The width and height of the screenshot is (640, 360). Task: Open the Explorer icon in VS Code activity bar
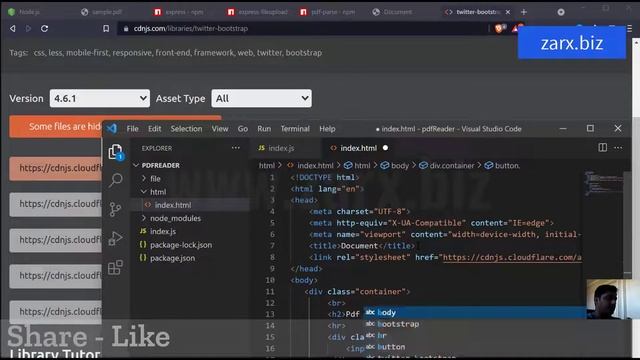pos(116,152)
